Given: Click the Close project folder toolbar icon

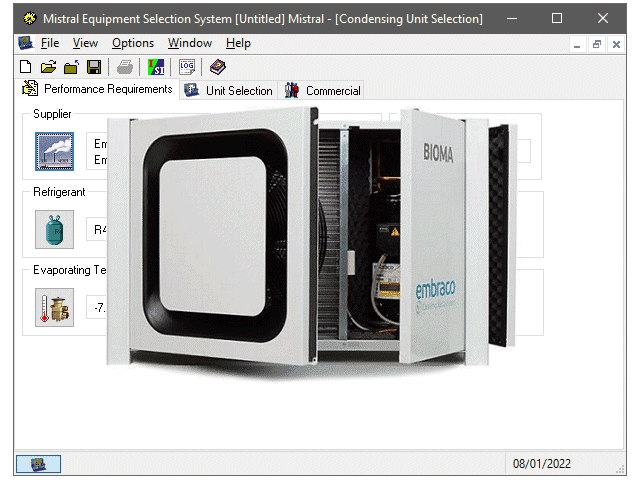Looking at the screenshot, I should 71,67.
